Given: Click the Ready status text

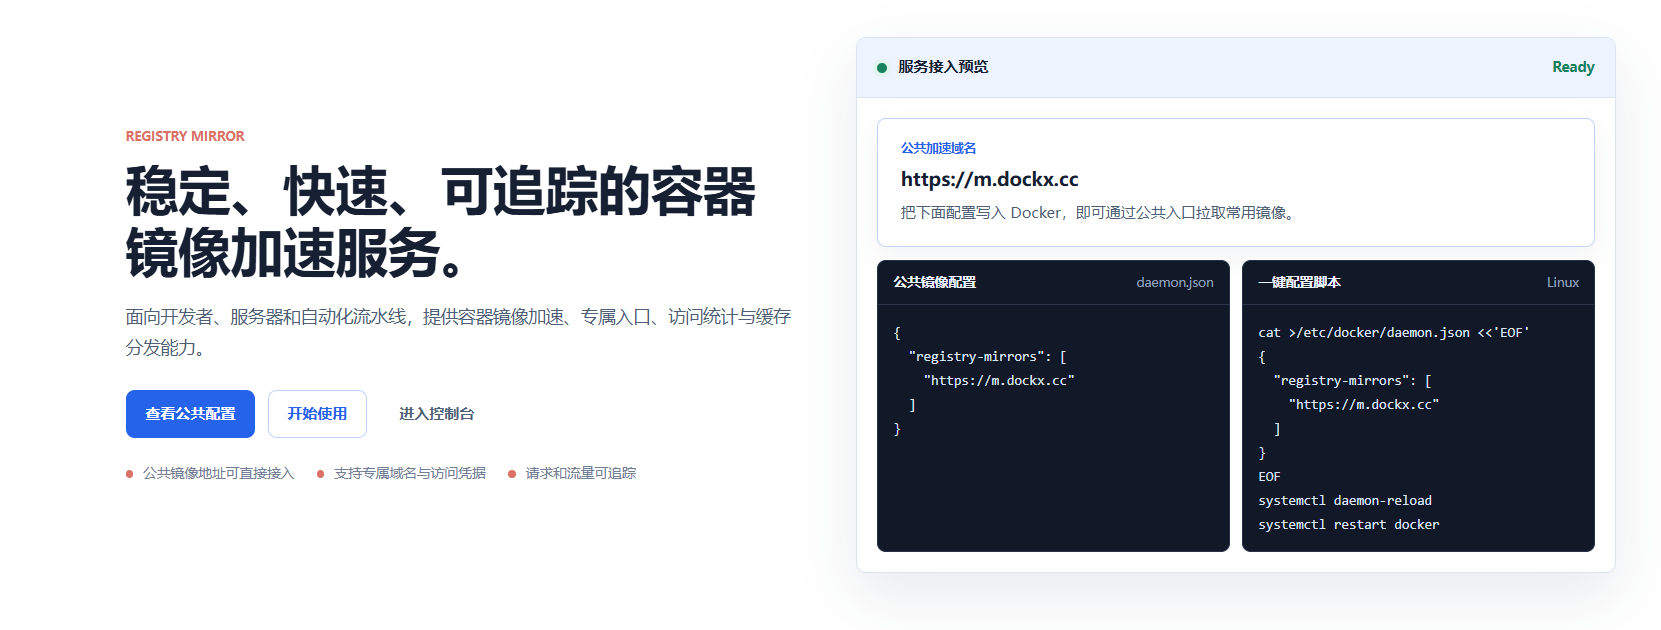Looking at the screenshot, I should coord(1573,67).
